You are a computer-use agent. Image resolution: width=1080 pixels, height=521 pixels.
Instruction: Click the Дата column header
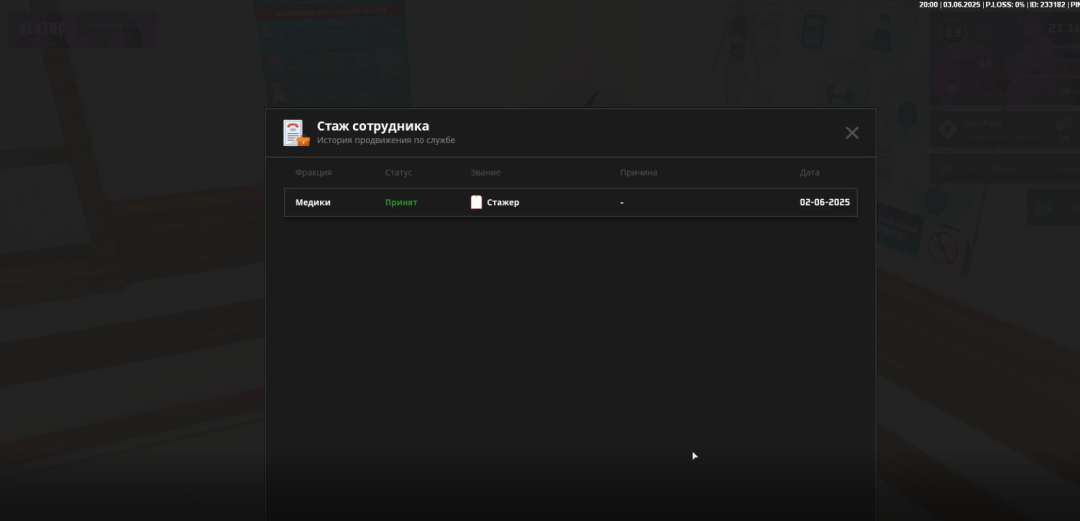pos(809,172)
